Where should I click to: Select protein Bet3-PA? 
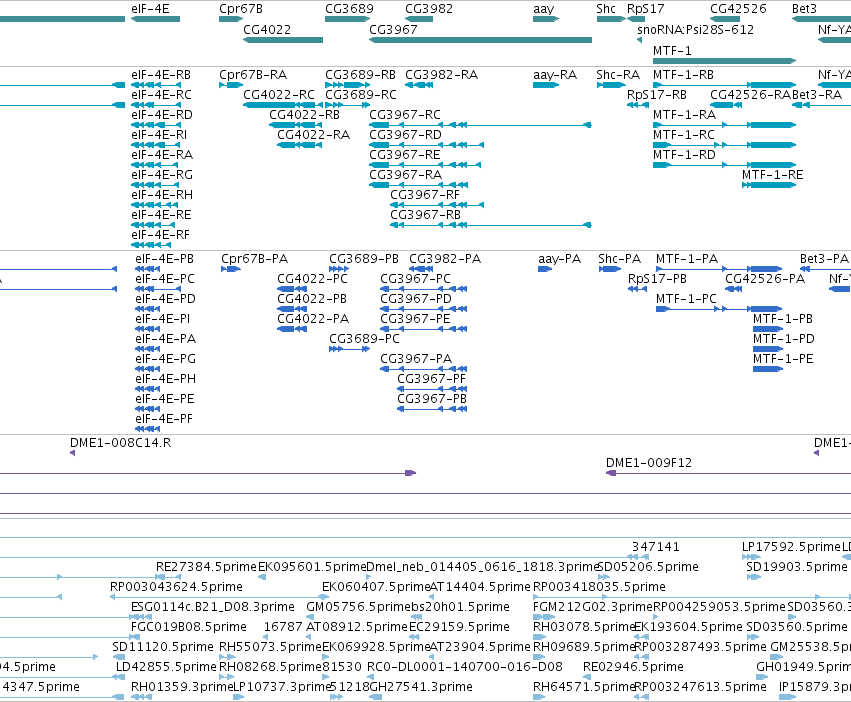[x=824, y=259]
